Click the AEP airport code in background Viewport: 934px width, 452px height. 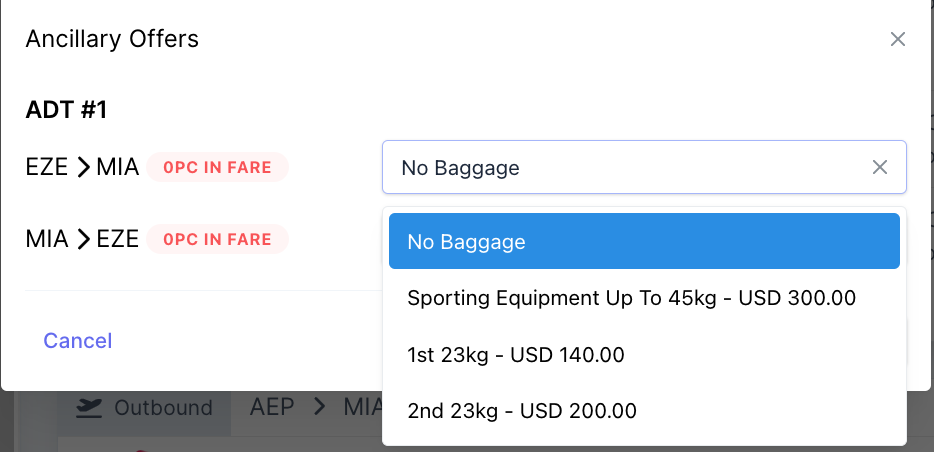tap(272, 407)
